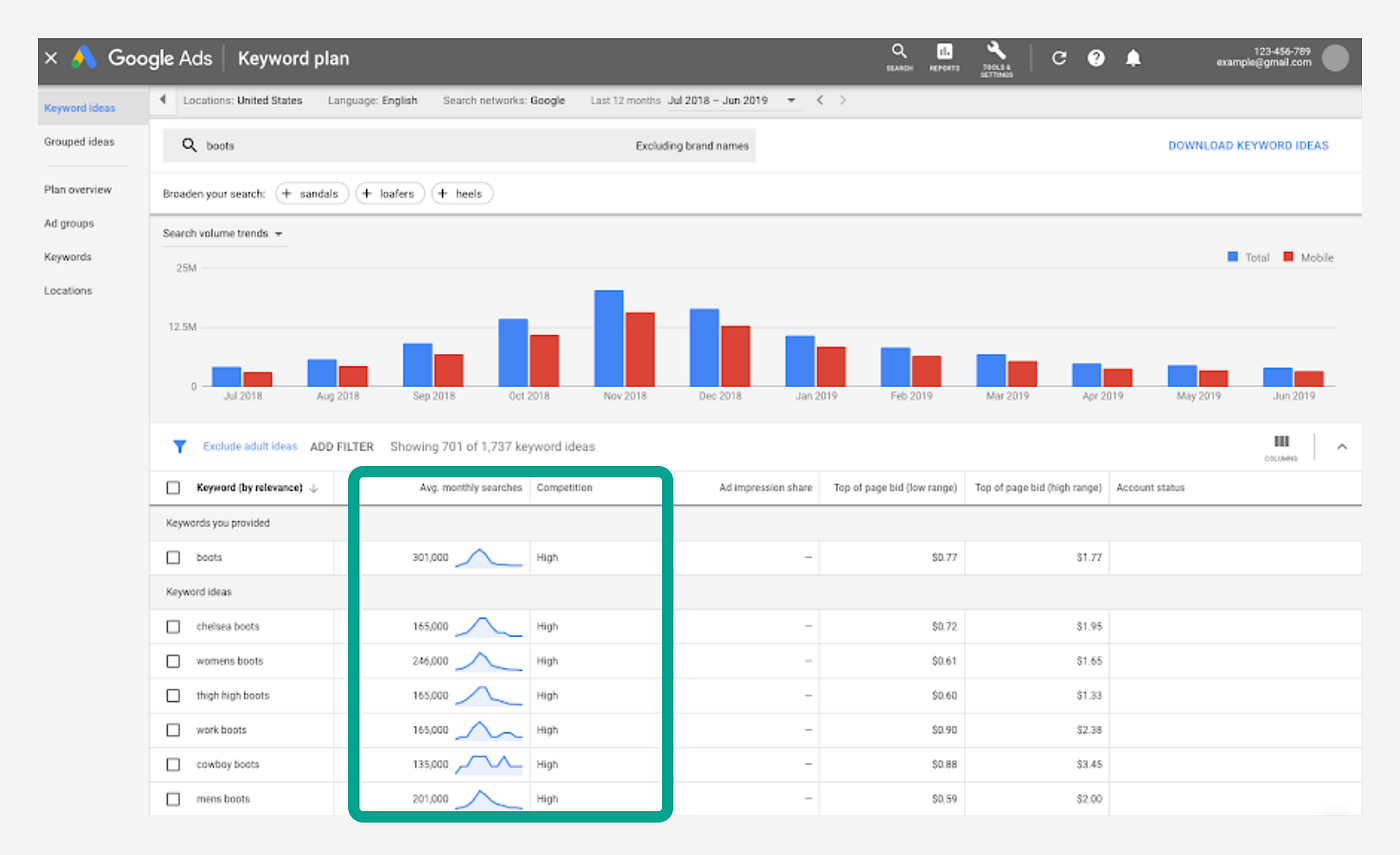Click Download Keyword Ideas link
The height and width of the screenshot is (855, 1400).
point(1248,146)
